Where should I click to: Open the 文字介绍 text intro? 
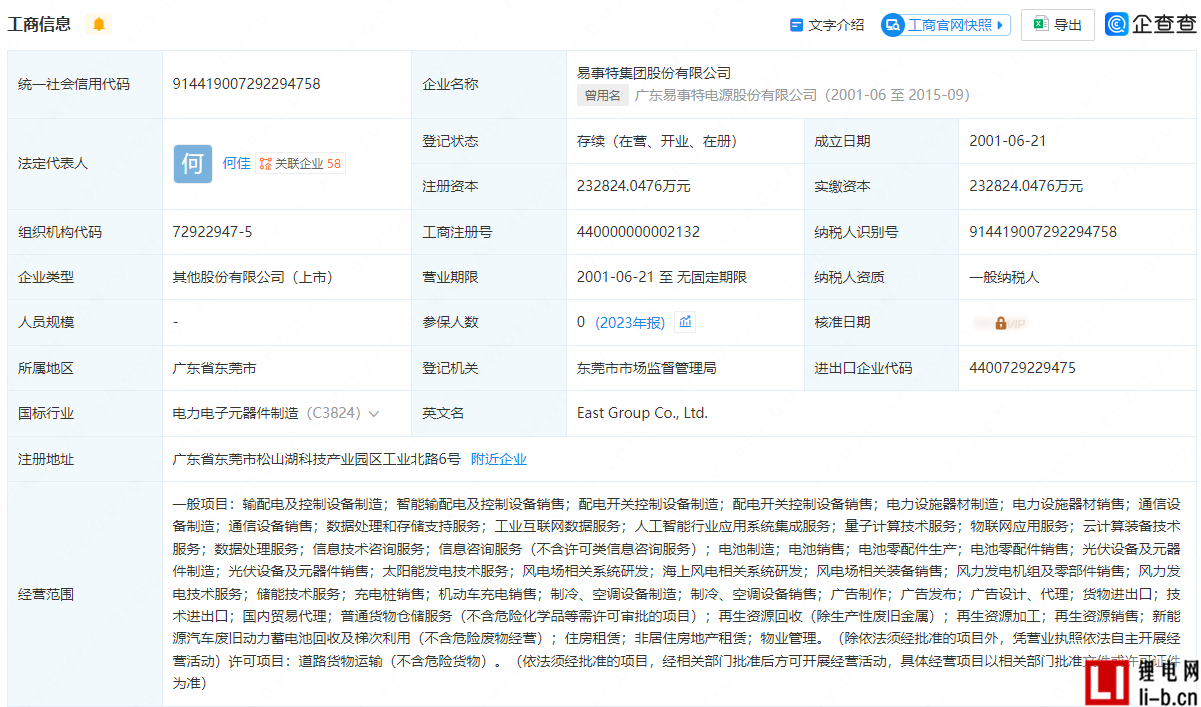coord(827,25)
